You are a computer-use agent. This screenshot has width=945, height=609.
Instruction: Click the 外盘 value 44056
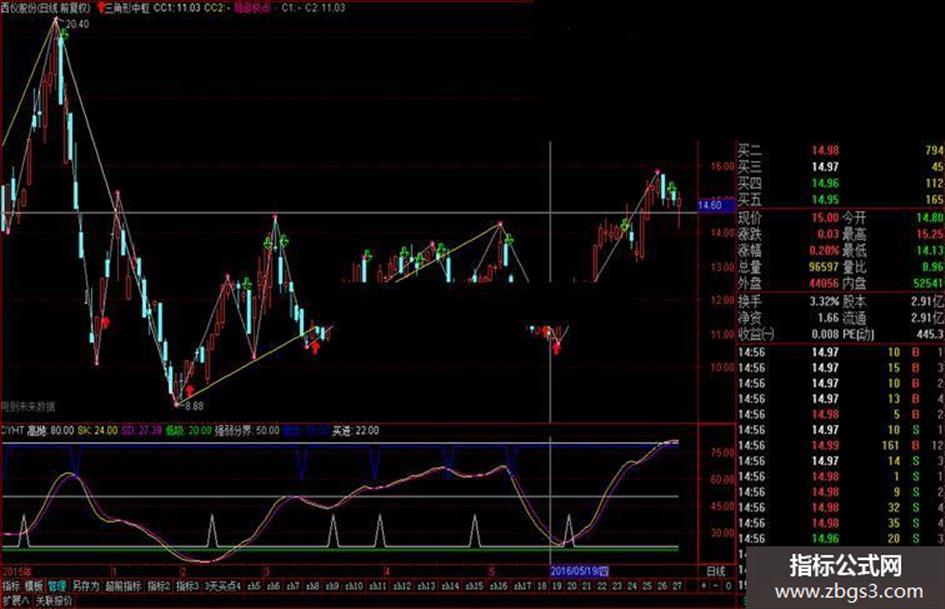(823, 283)
